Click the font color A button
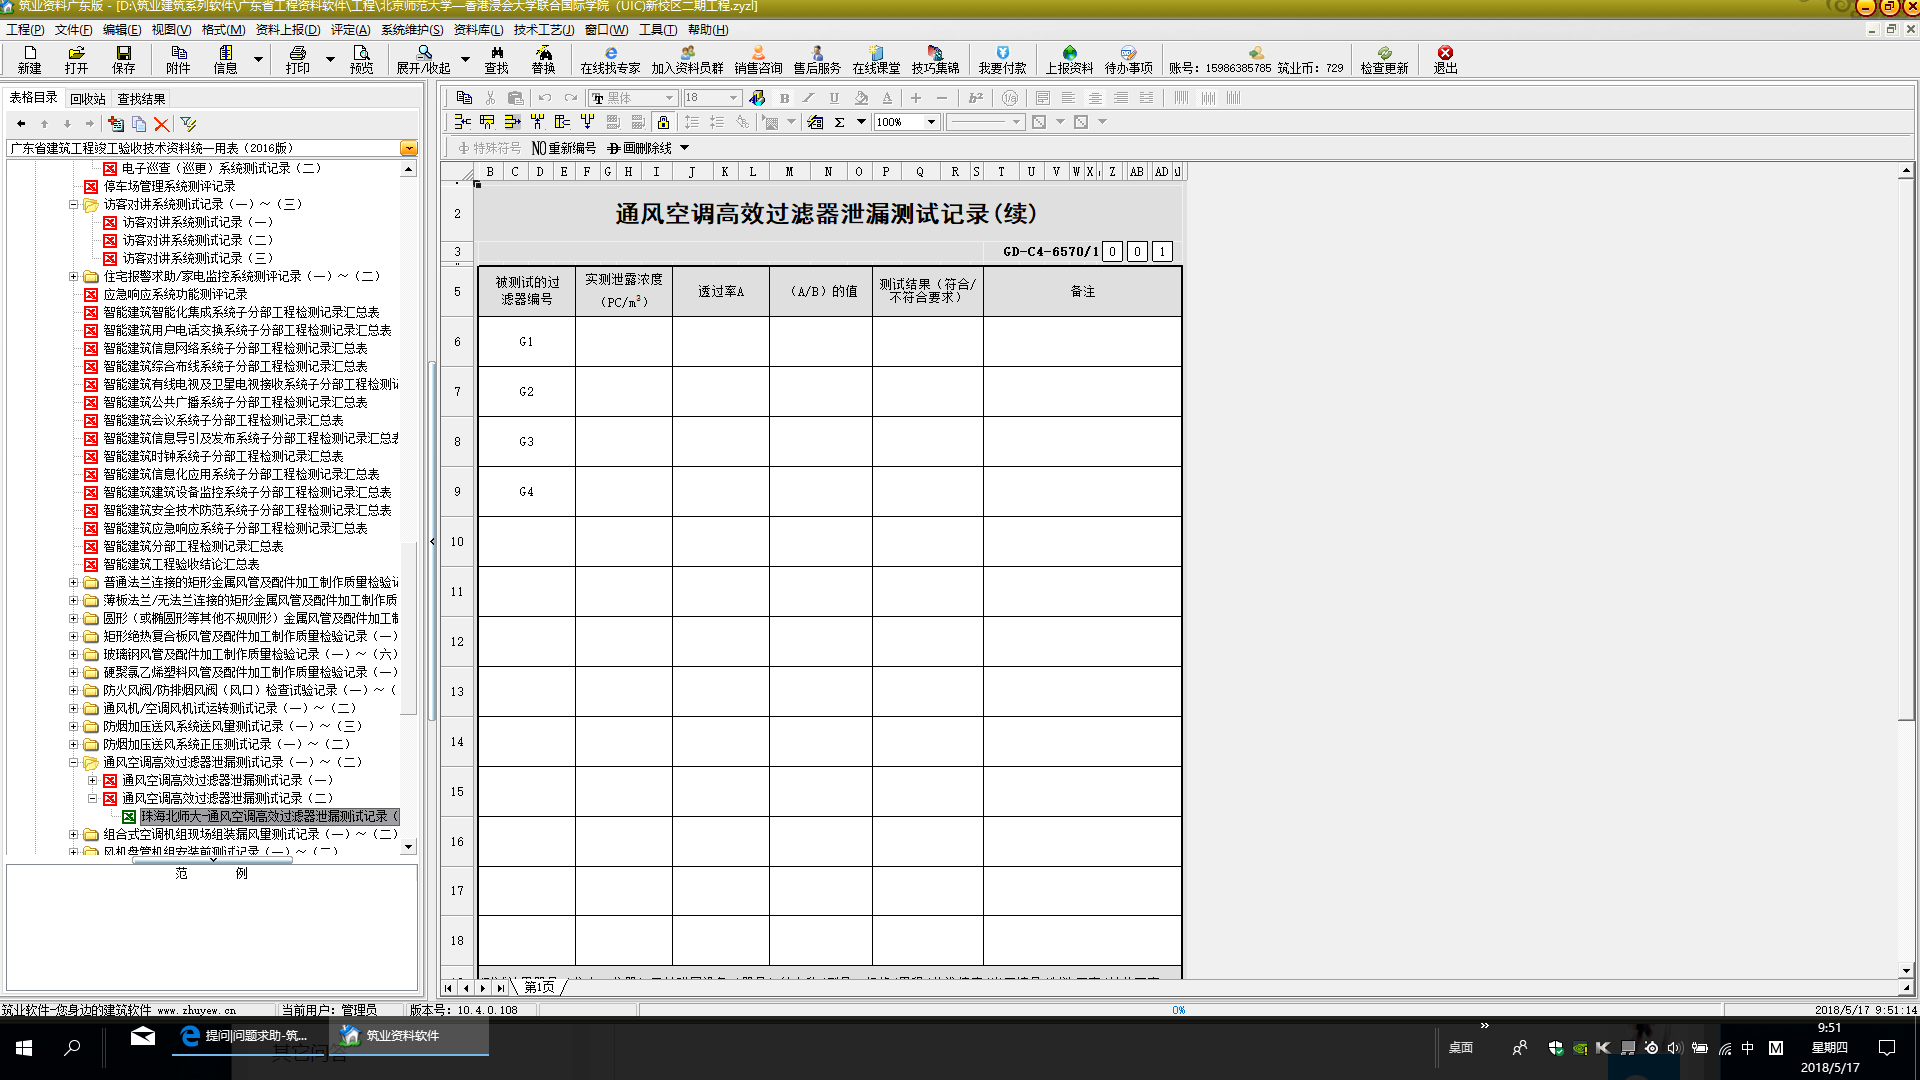The image size is (1920, 1080). pyautogui.click(x=887, y=98)
